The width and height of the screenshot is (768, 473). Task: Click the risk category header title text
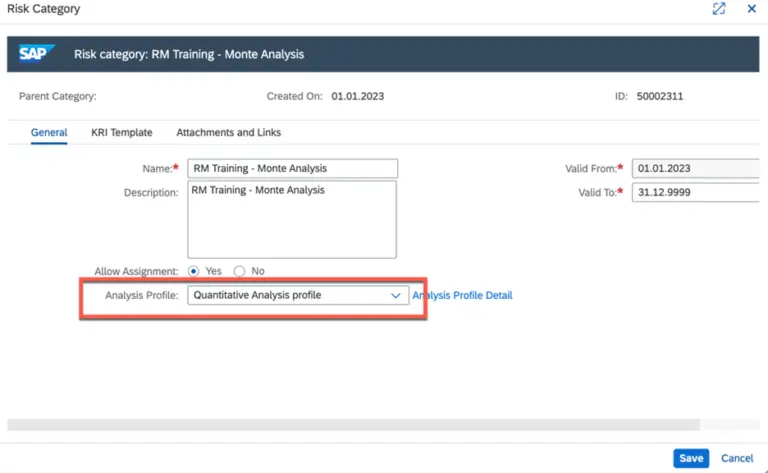click(189, 54)
